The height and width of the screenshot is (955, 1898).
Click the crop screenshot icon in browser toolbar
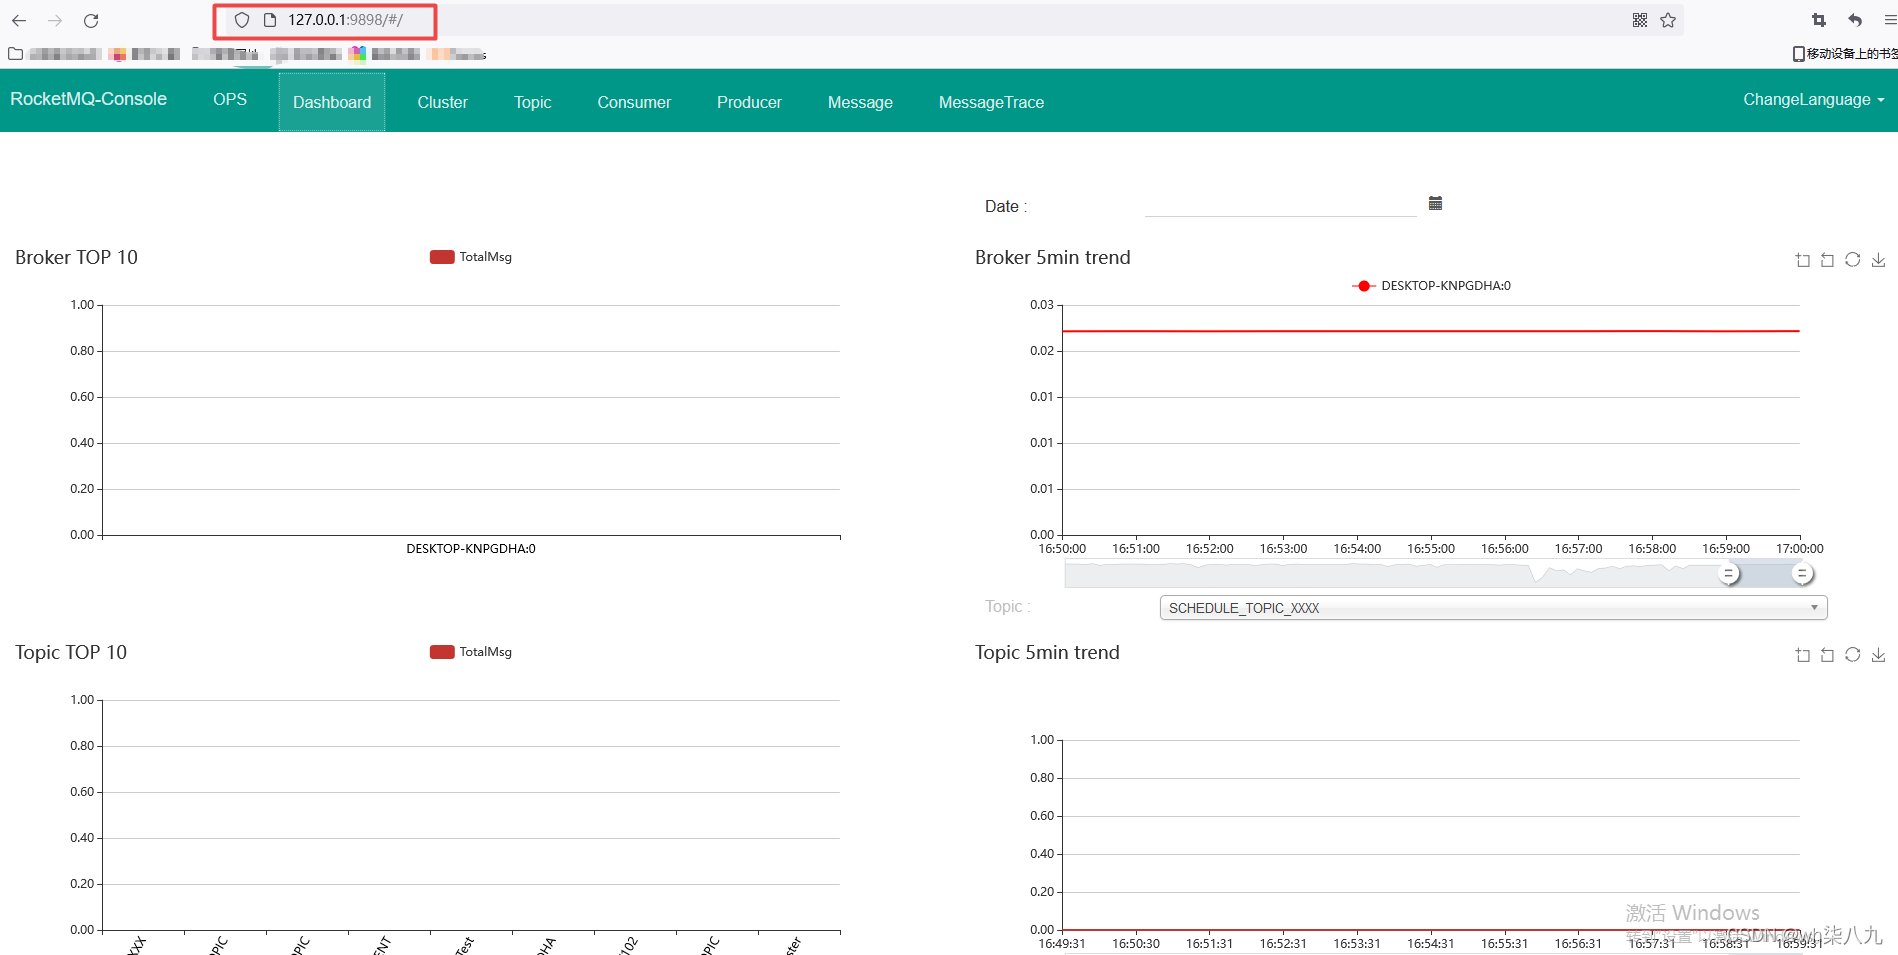tap(1819, 20)
